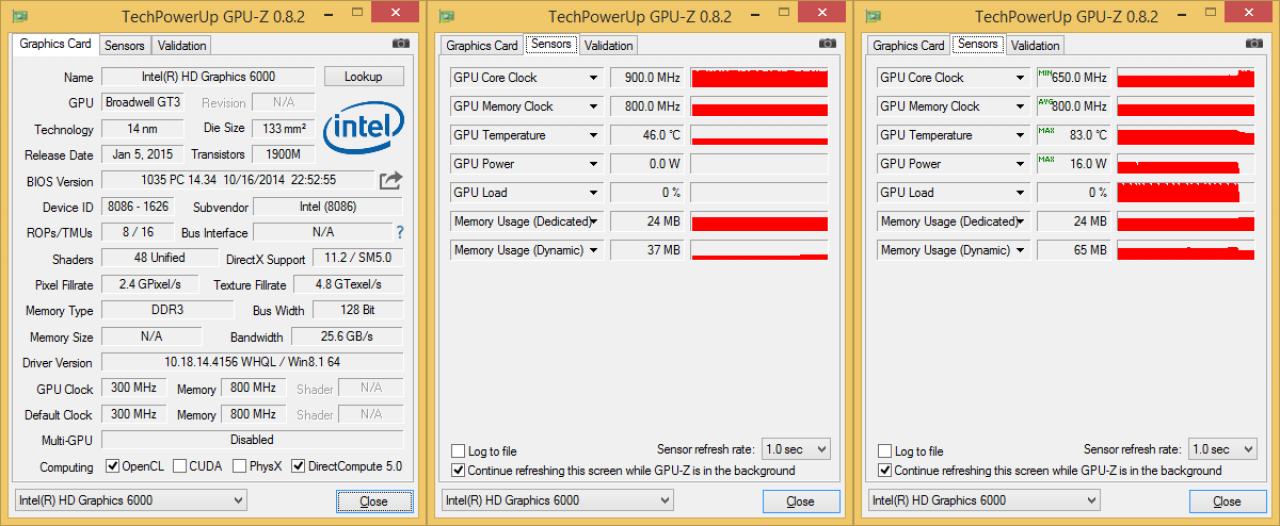Switch to Graphics Card tab in right window
The height and width of the screenshot is (526, 1280).
click(x=909, y=45)
